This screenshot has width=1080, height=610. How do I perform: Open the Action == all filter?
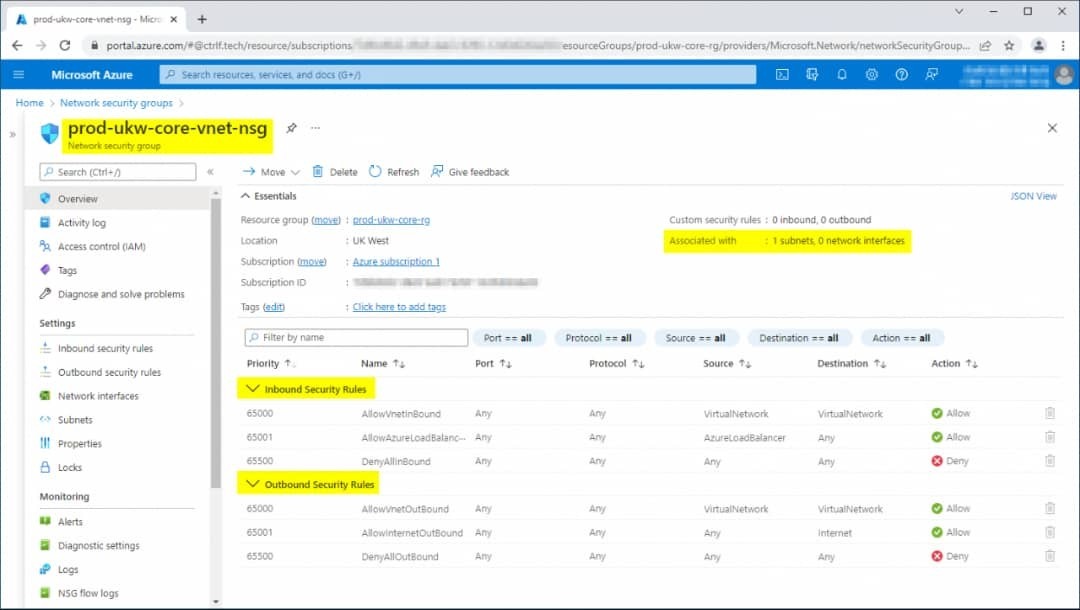902,338
